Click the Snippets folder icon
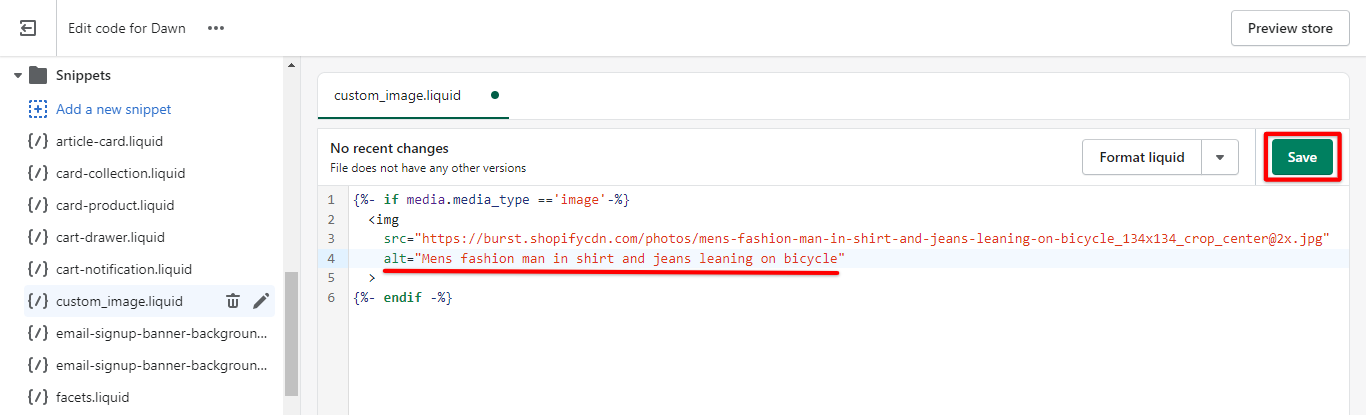Screen dimensions: 1366x415 tap(38, 75)
